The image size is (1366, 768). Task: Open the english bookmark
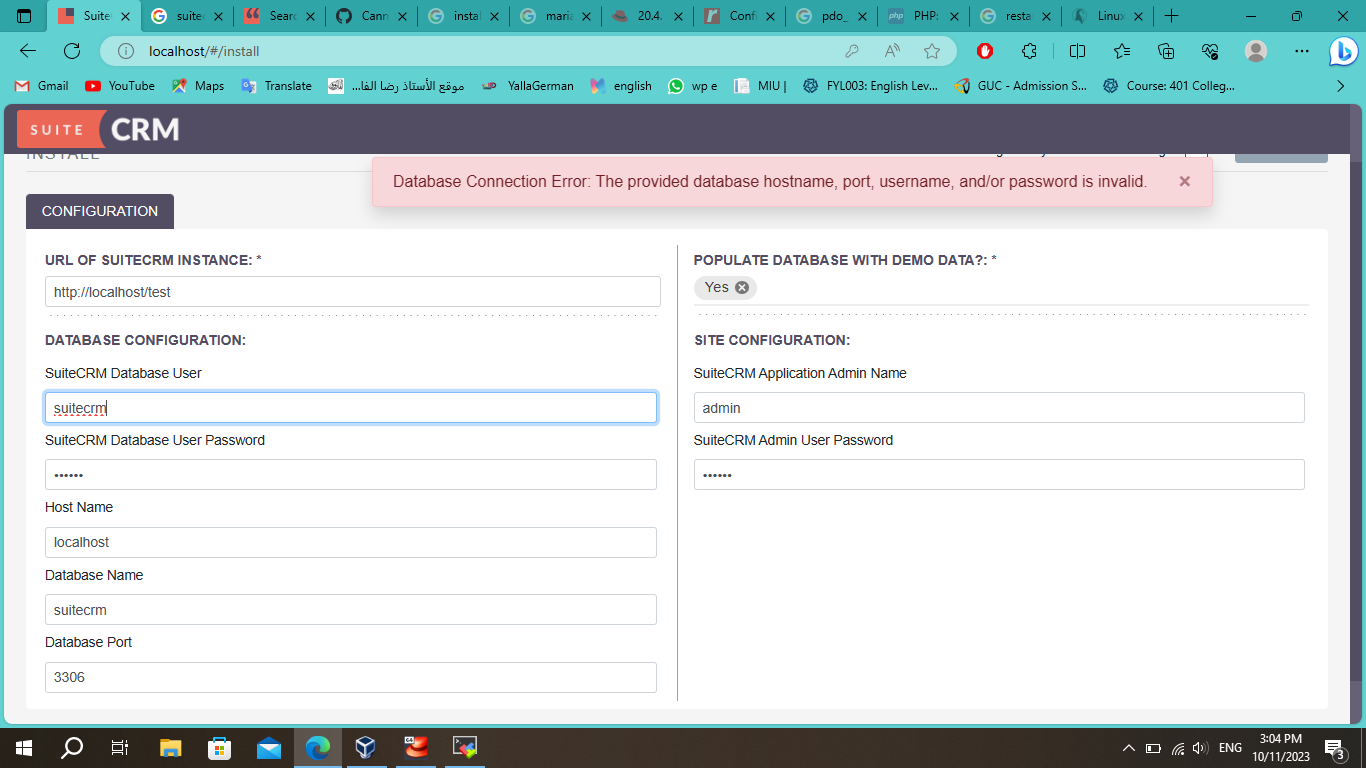coord(621,86)
